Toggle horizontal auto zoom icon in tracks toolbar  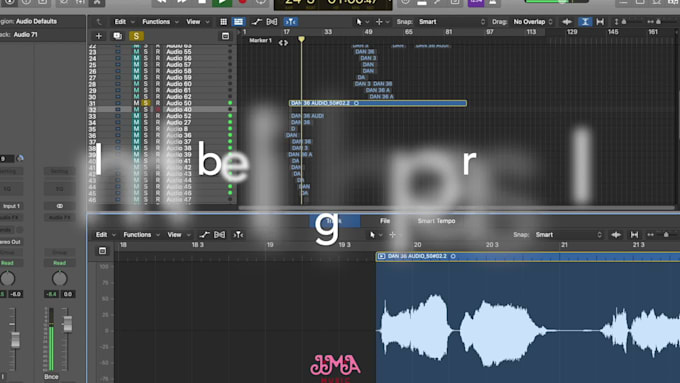pyautogui.click(x=600, y=22)
